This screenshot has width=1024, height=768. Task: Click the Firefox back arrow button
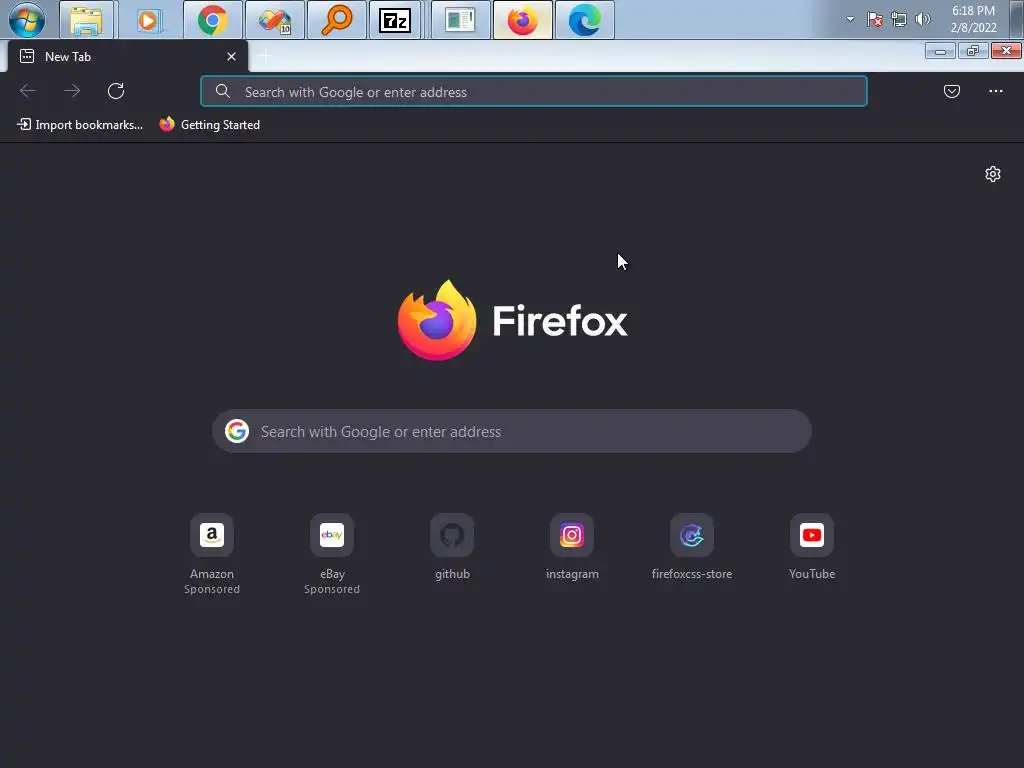pyautogui.click(x=27, y=91)
